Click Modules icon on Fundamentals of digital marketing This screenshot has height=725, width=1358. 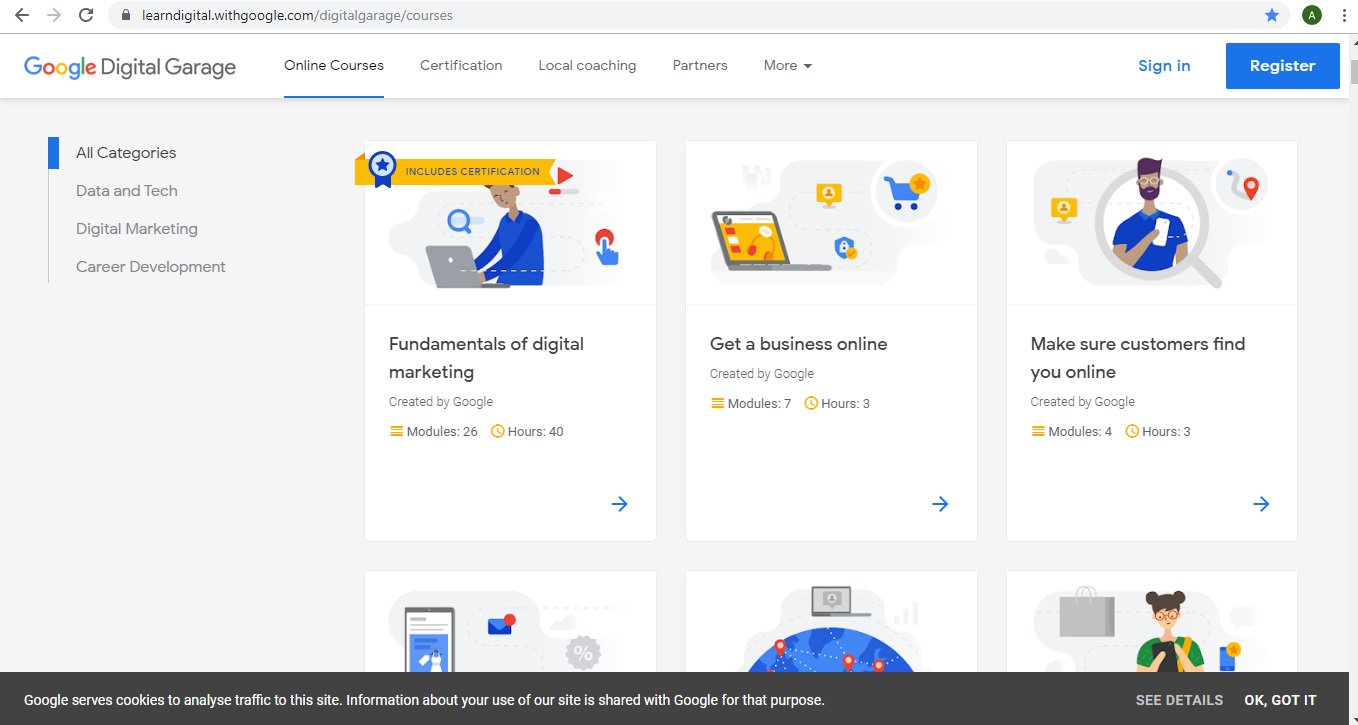[x=396, y=432]
